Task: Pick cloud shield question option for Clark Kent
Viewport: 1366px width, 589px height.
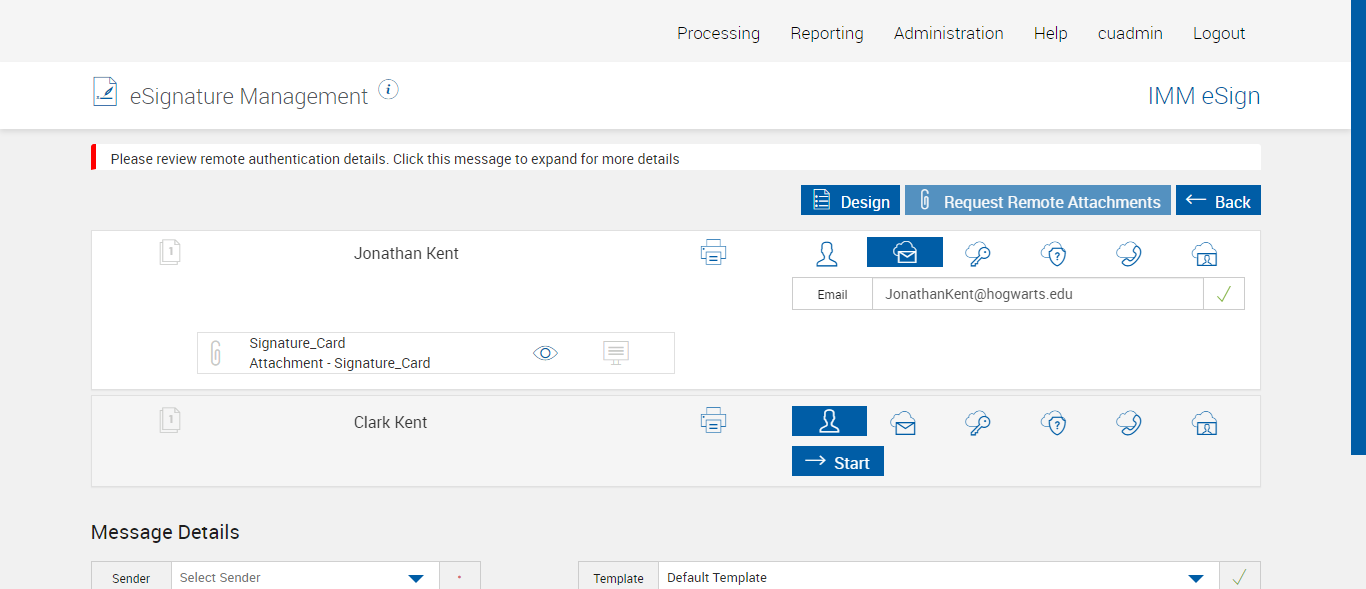Action: pos(1054,423)
